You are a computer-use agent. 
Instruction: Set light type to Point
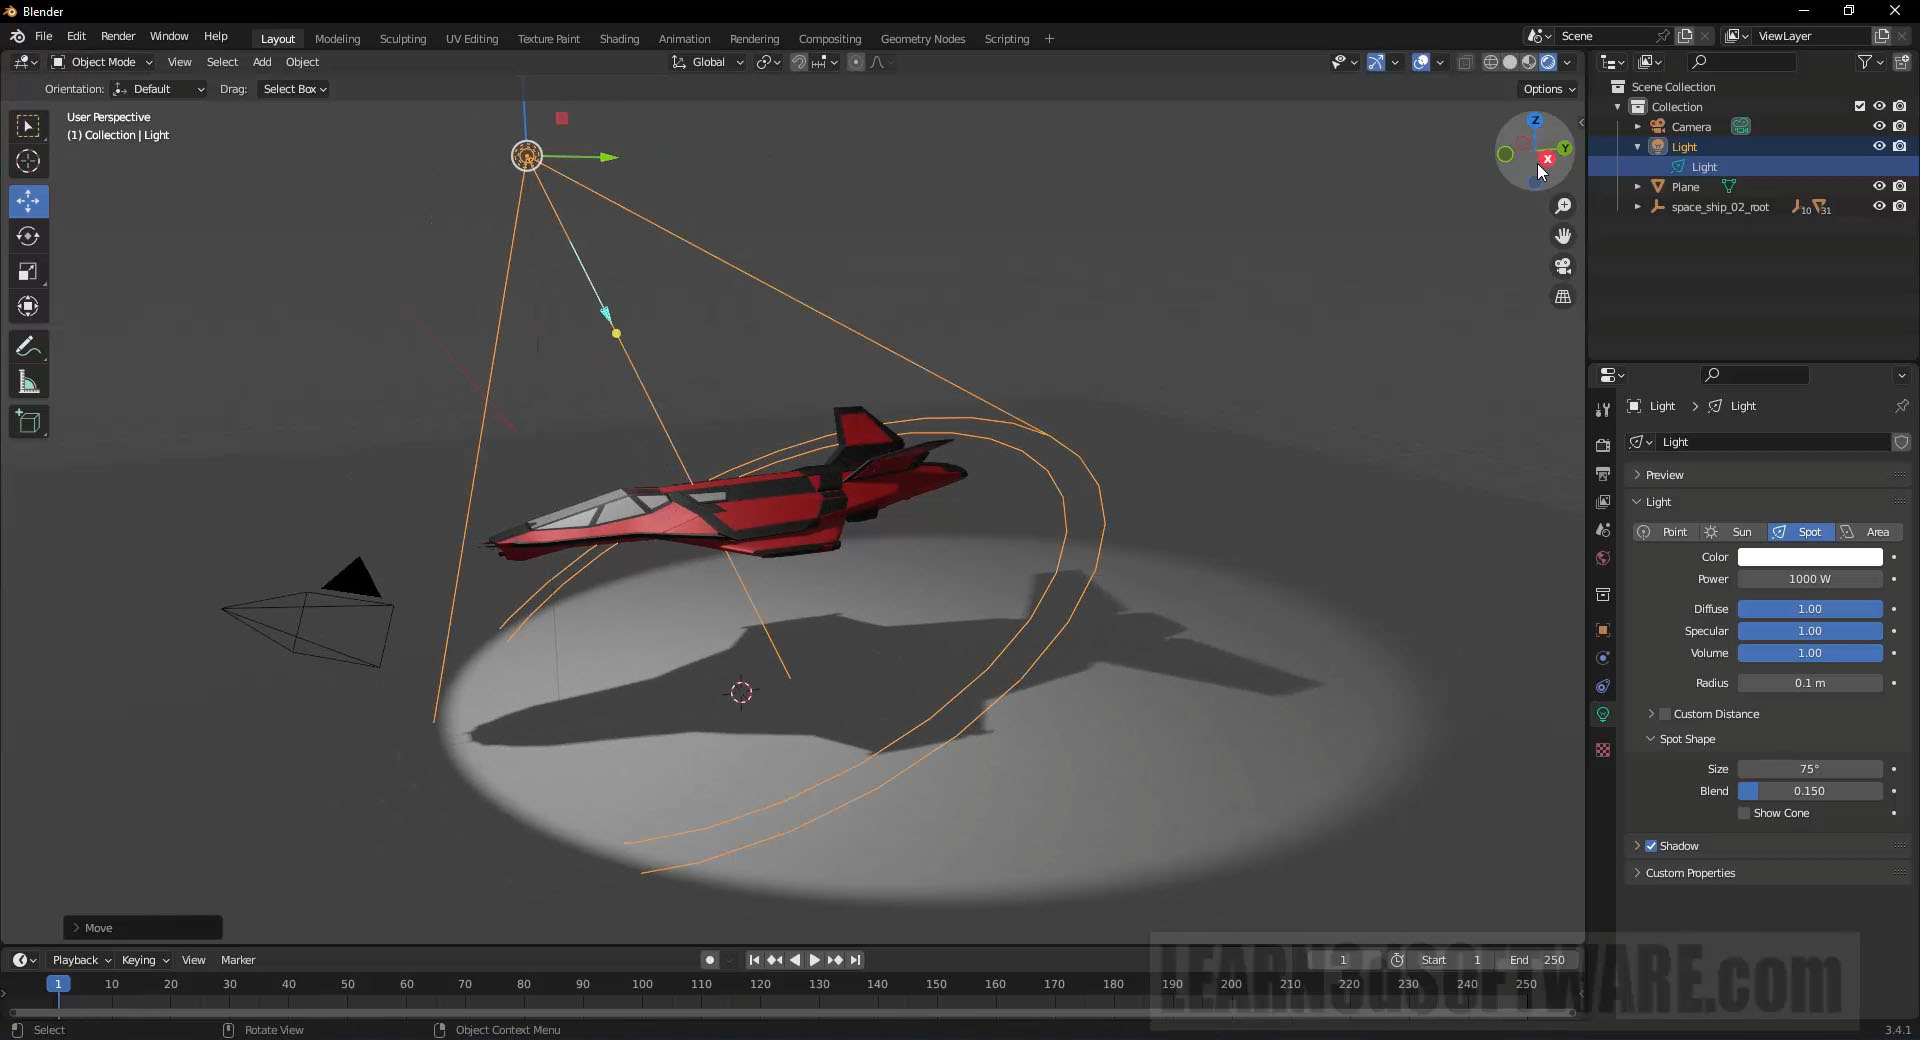tap(1664, 532)
